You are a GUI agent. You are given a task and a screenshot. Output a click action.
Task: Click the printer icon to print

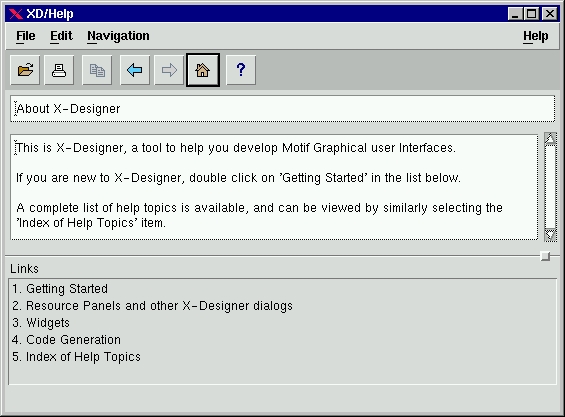(x=59, y=70)
